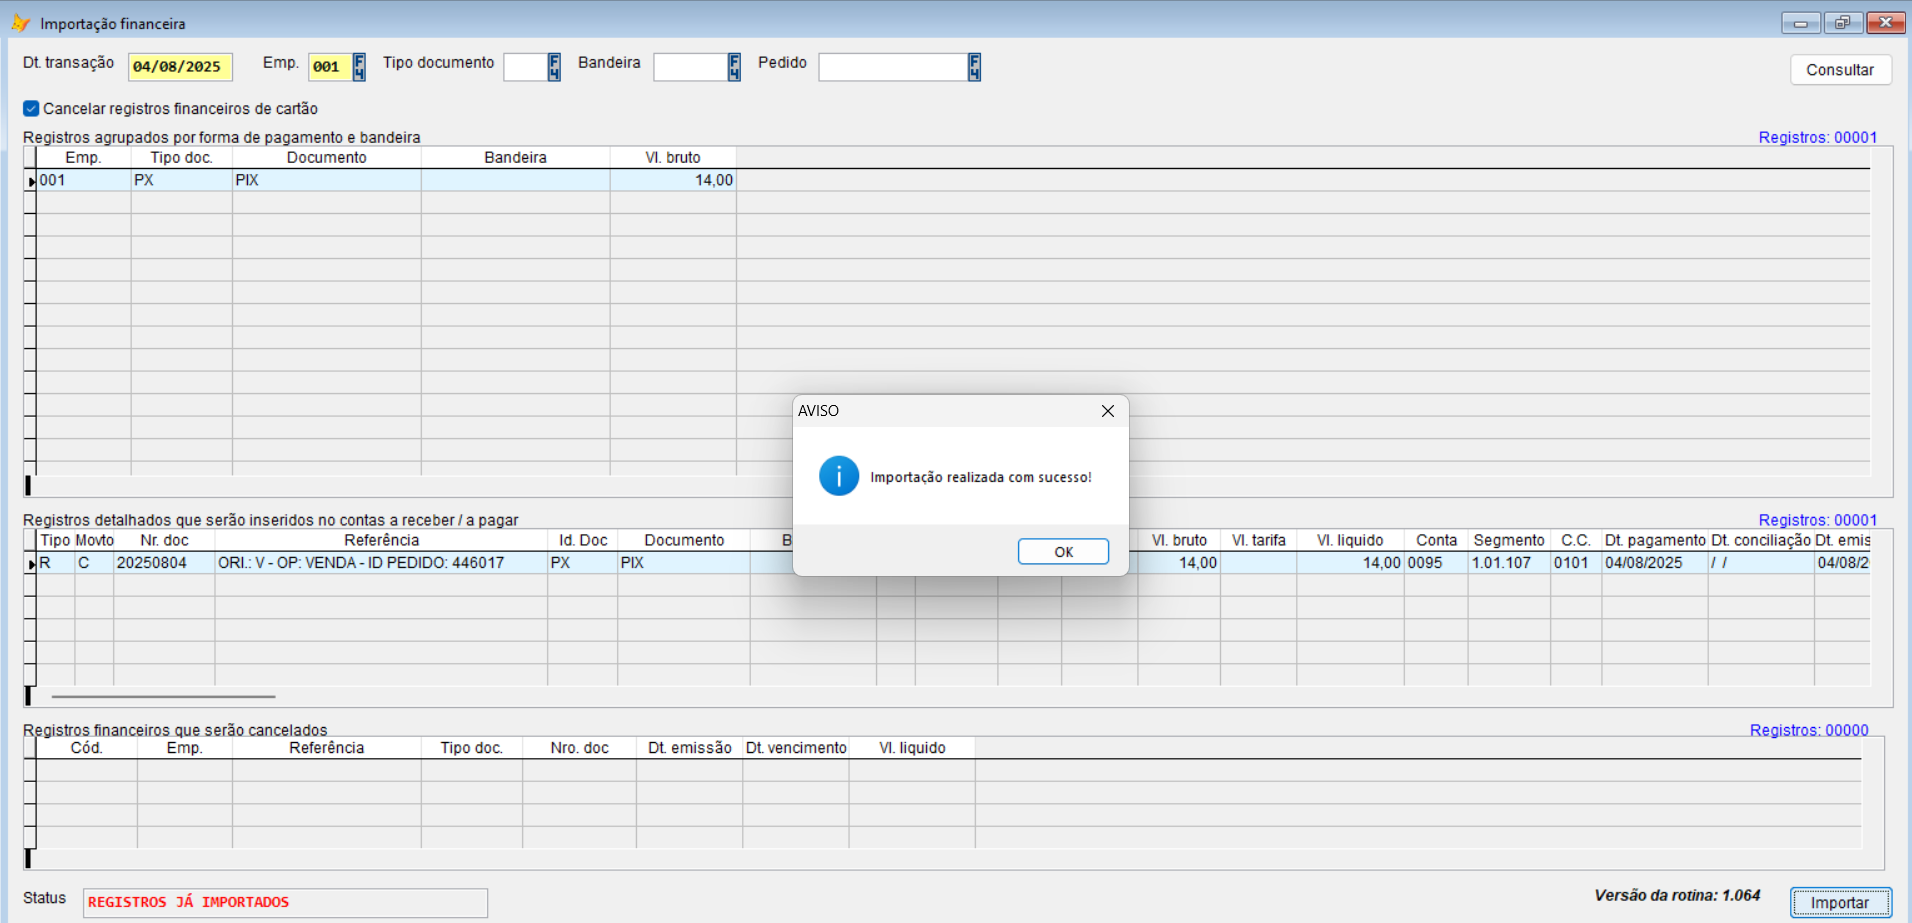Click the blue info icon in dialog

tap(838, 476)
